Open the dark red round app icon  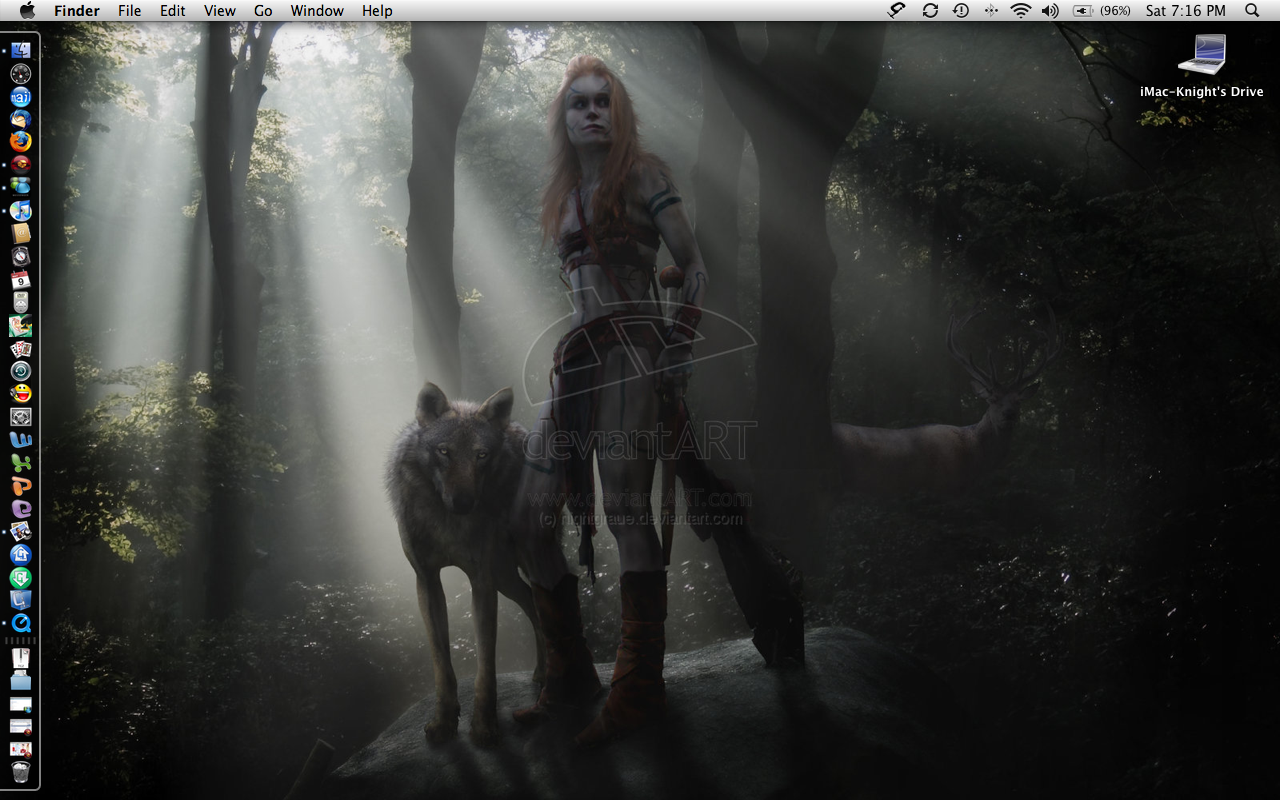click(x=21, y=165)
